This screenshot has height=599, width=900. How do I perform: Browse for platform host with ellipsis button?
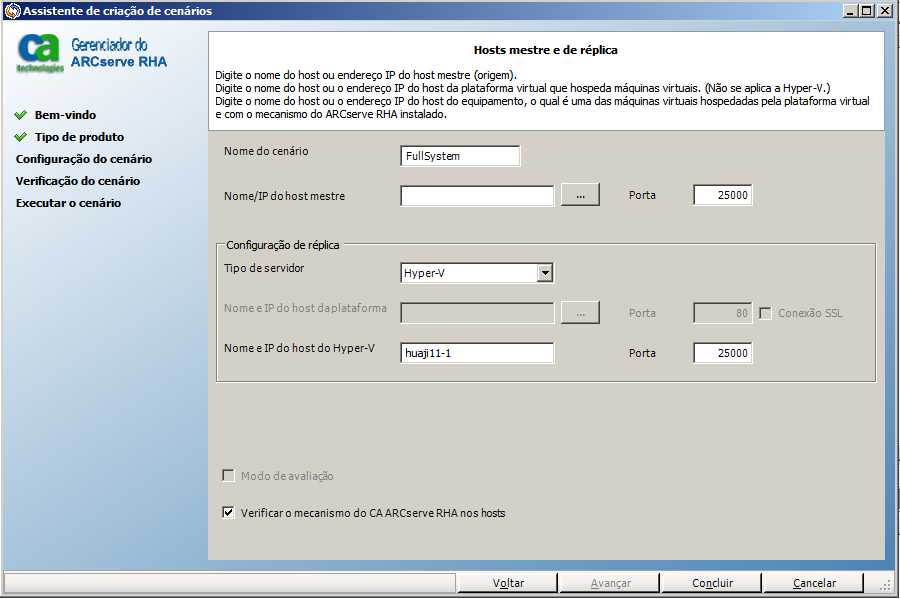(580, 313)
